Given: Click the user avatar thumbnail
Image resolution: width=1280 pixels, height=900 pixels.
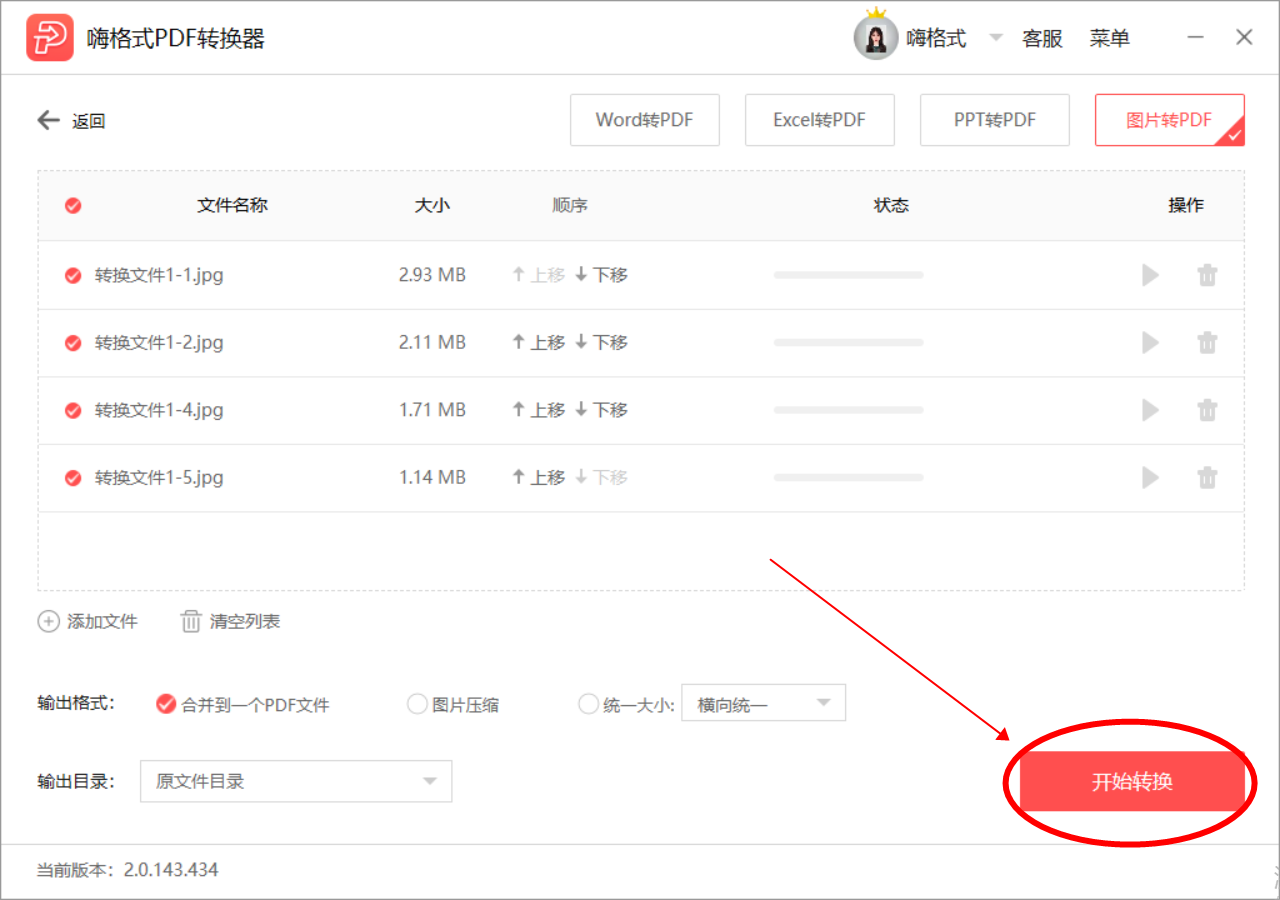Looking at the screenshot, I should pos(876,37).
